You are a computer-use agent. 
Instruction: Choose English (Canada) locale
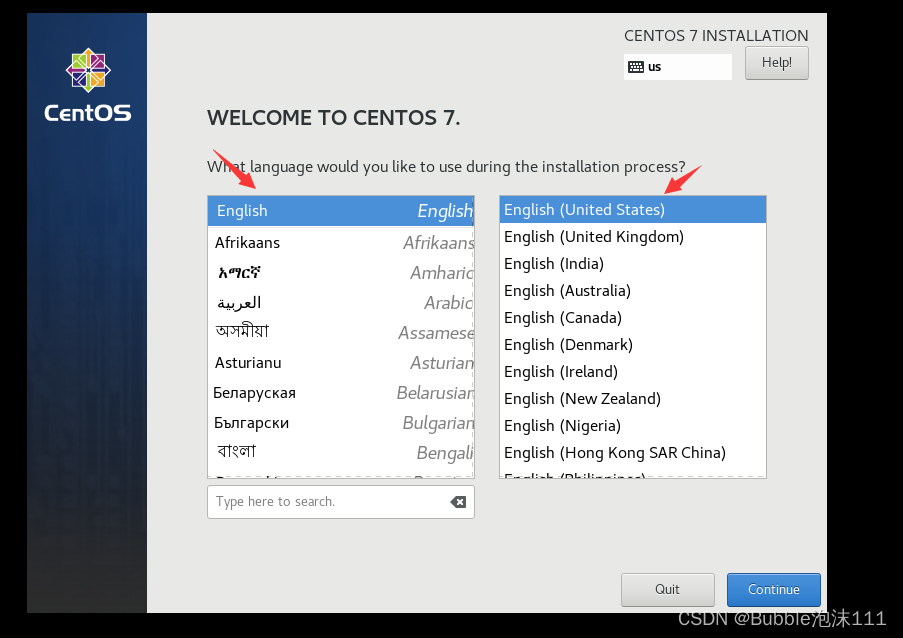tap(633, 318)
